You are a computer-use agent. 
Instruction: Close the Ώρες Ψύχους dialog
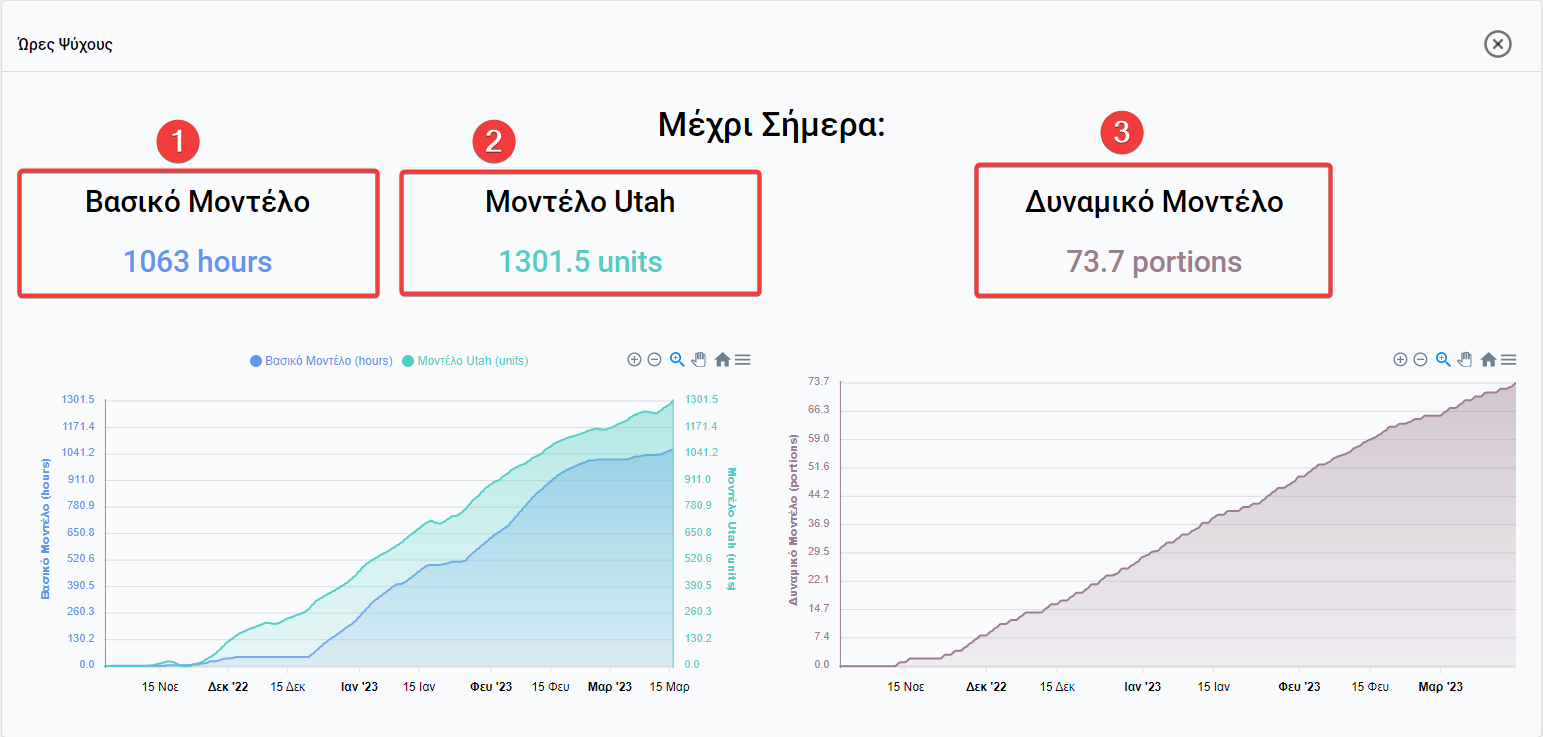(1497, 44)
